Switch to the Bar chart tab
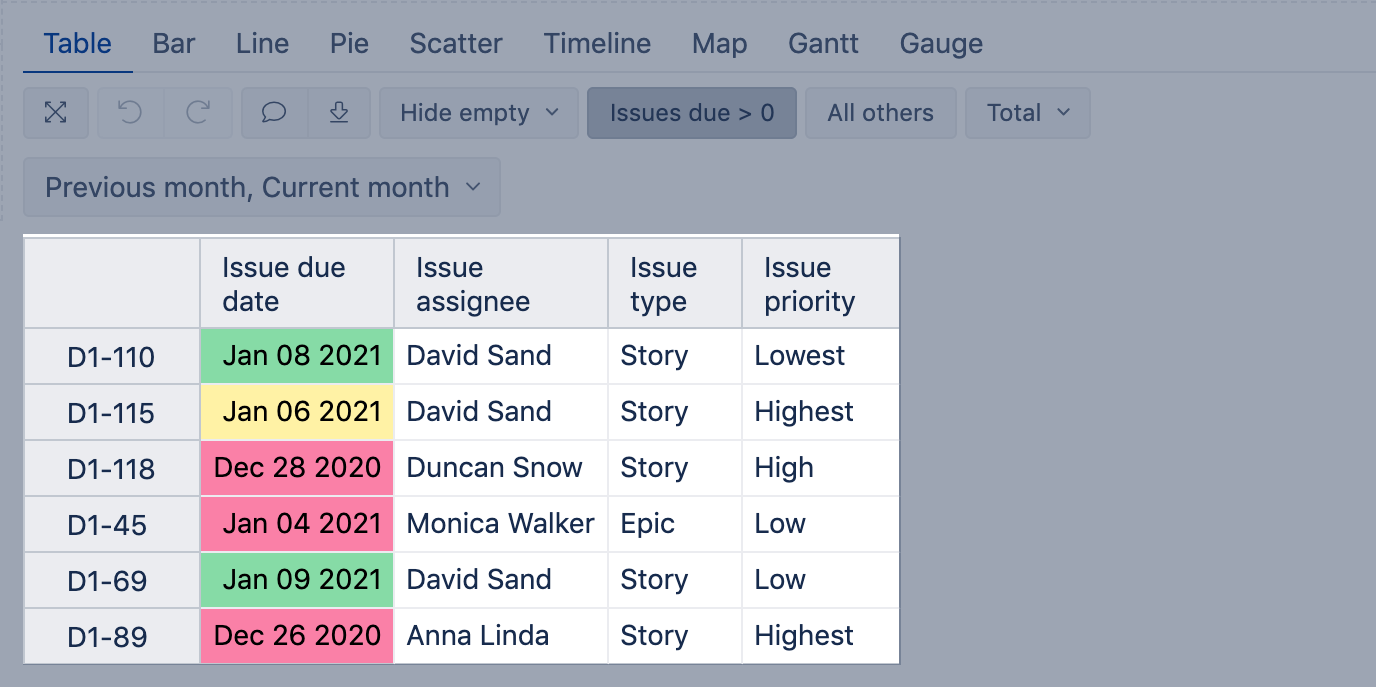 (174, 44)
